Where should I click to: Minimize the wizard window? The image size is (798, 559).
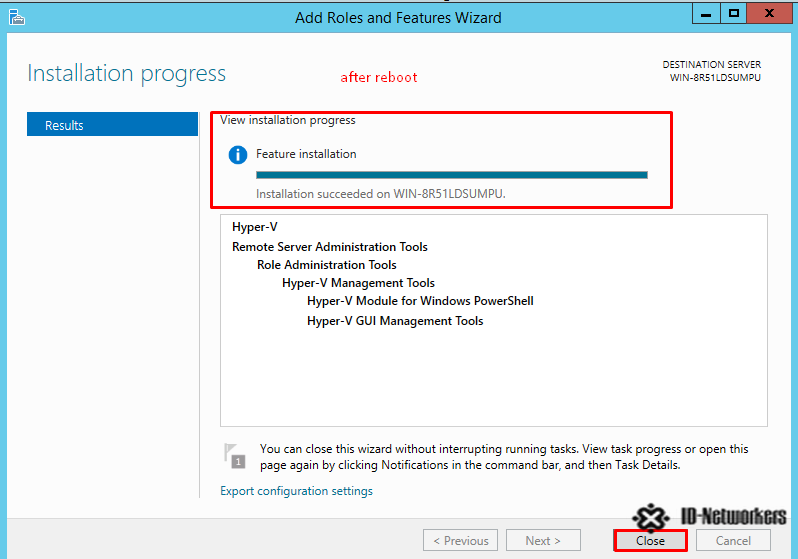click(x=706, y=14)
